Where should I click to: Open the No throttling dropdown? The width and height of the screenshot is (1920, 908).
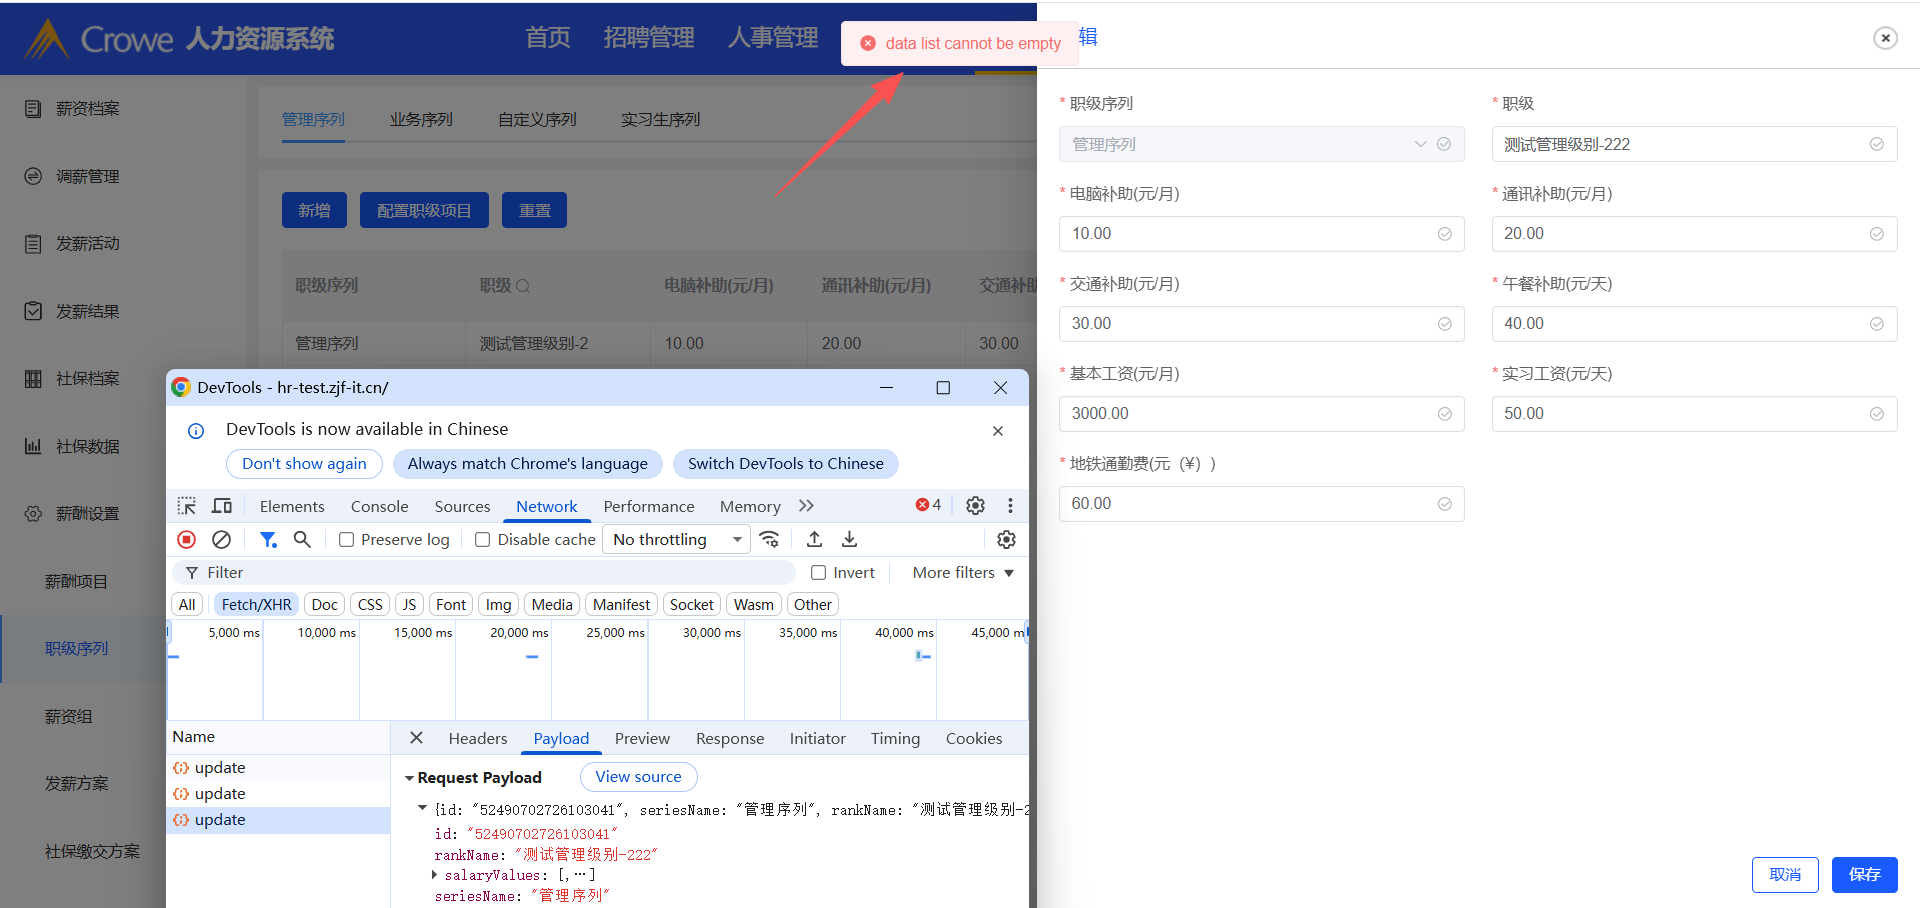(x=676, y=540)
